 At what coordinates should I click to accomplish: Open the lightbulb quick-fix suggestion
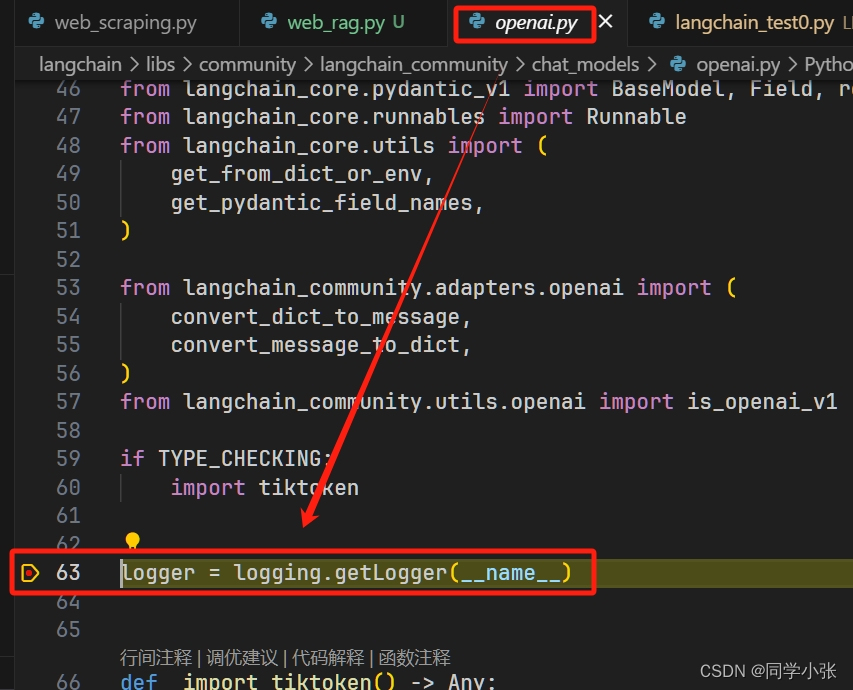[x=133, y=541]
